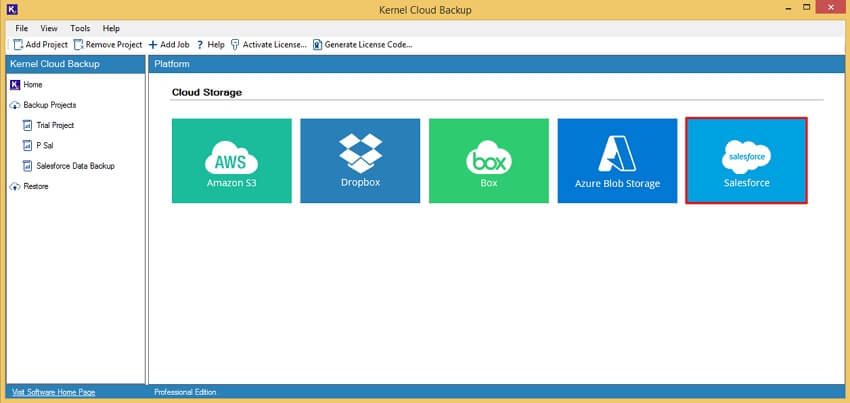Click the Add Job plus icon
Screen dimensions: 850x403
[153, 44]
